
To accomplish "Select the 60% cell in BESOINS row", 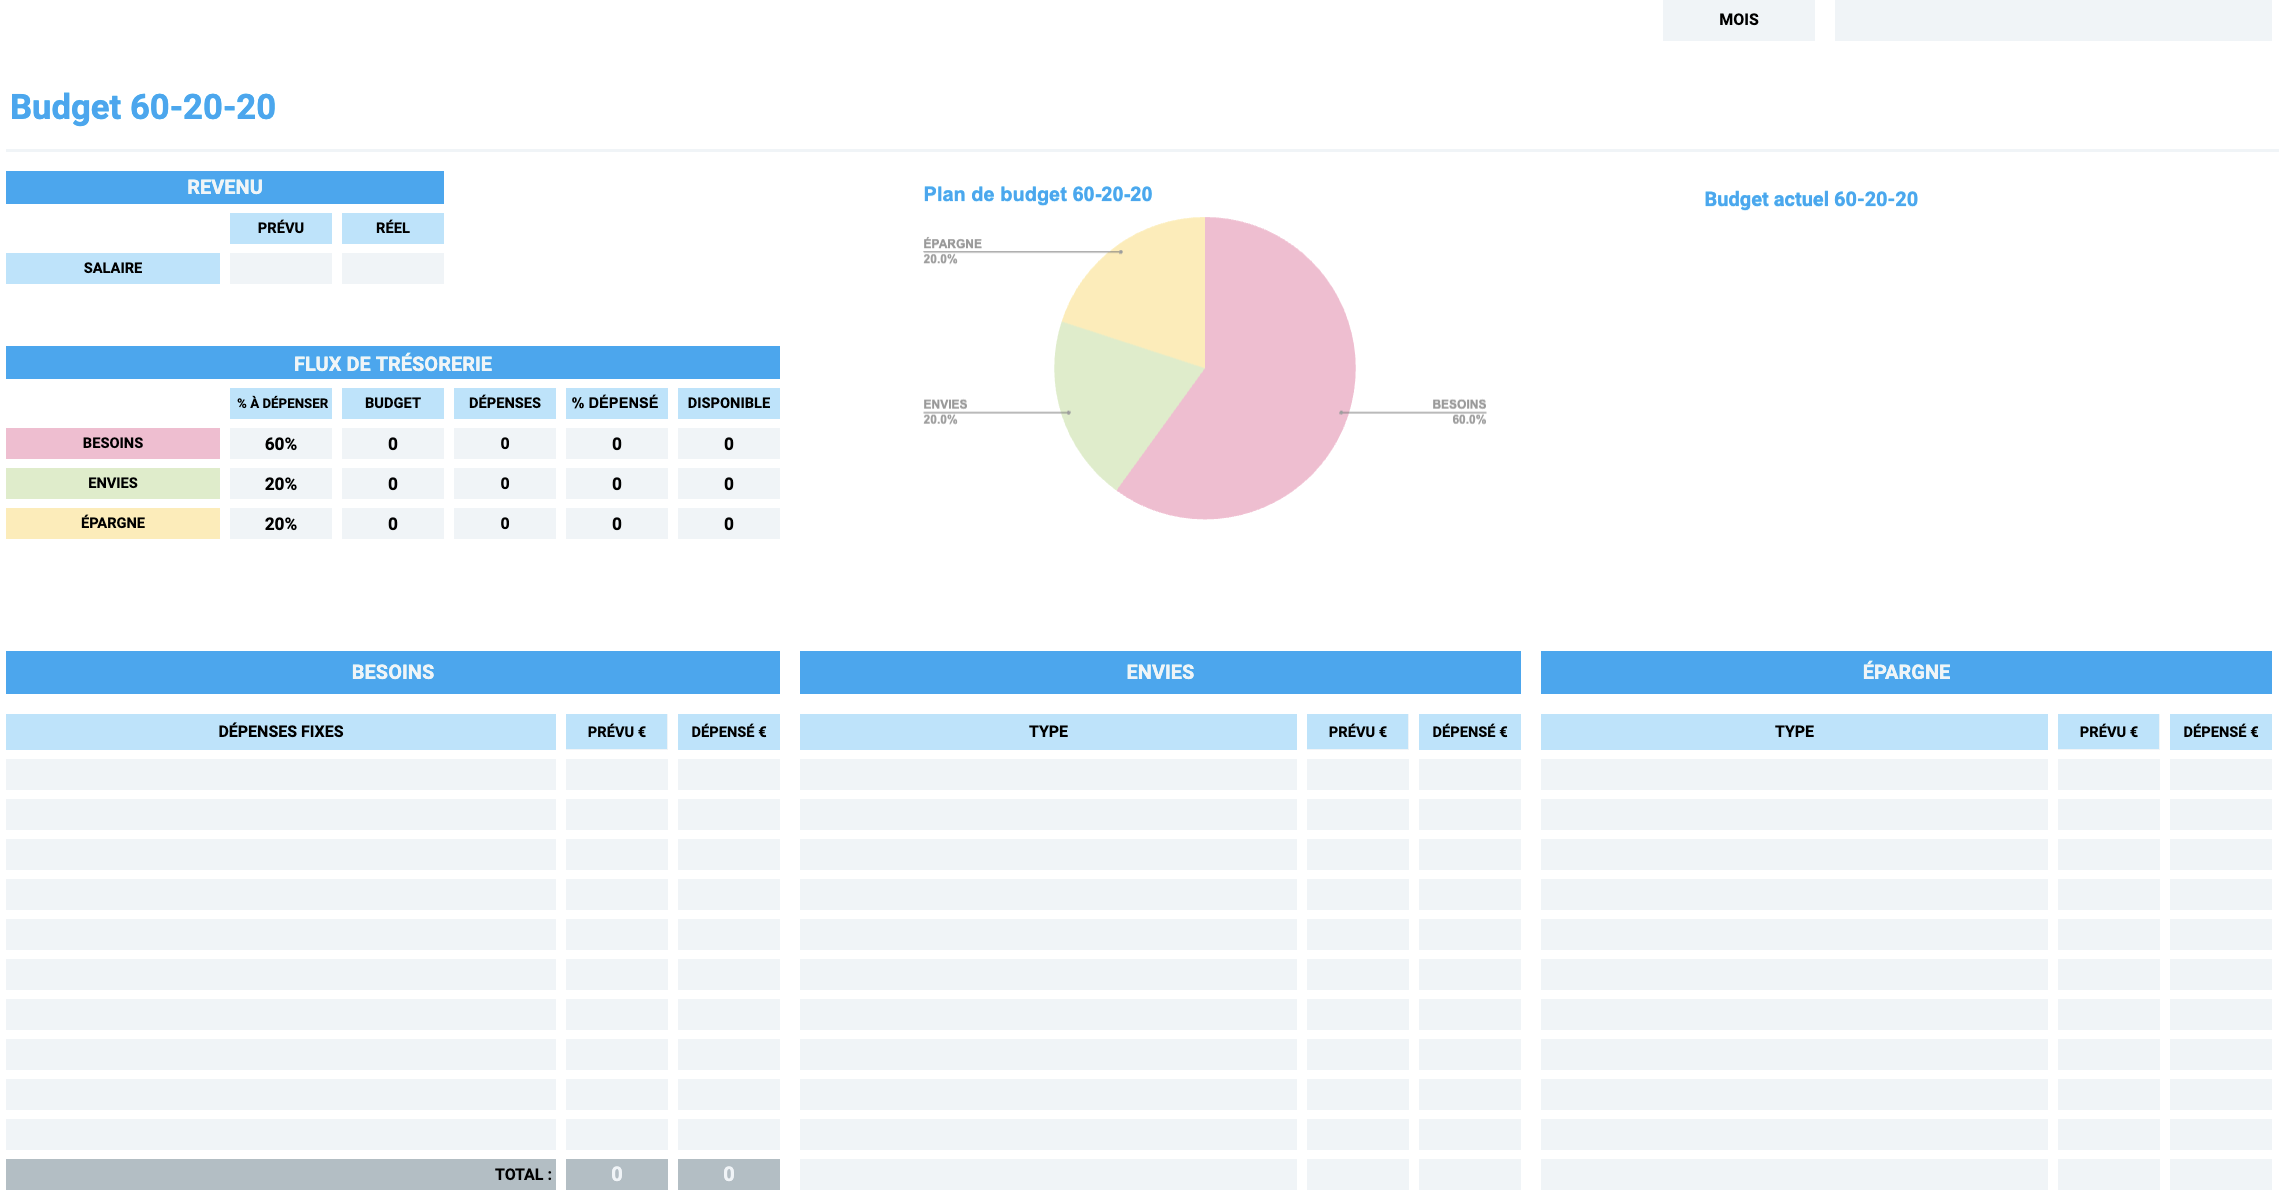I will click(x=281, y=443).
